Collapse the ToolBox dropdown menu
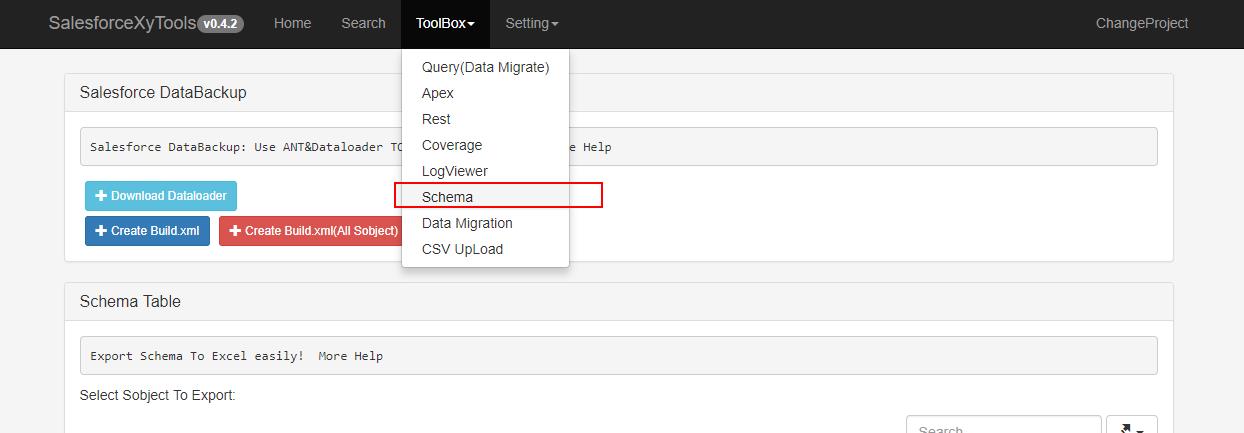1244x433 pixels. point(446,23)
